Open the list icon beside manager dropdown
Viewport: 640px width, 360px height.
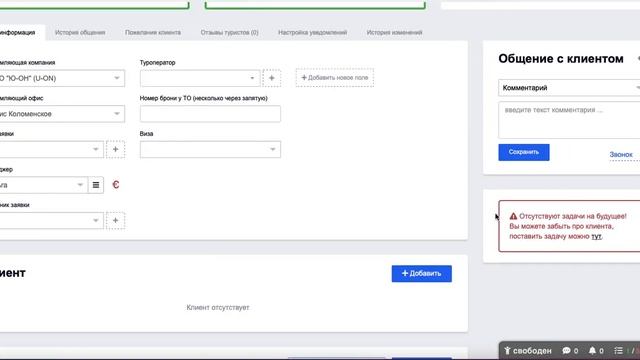tap(96, 185)
